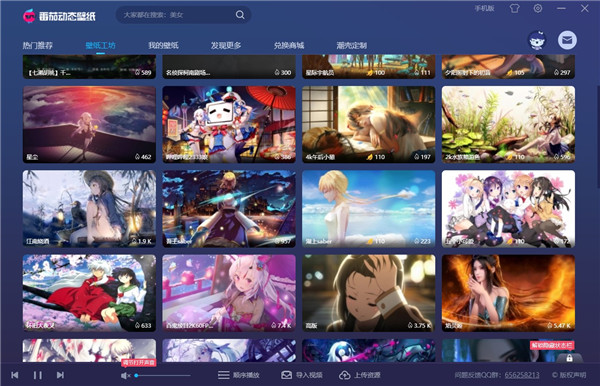Viewport: 600px width, 386px height.
Task: Click the 顺序播放 list icon
Action: click(223, 375)
